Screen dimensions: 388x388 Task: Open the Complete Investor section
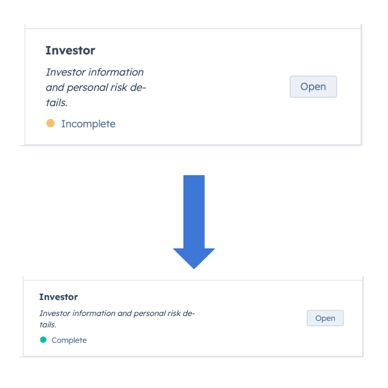(x=325, y=318)
